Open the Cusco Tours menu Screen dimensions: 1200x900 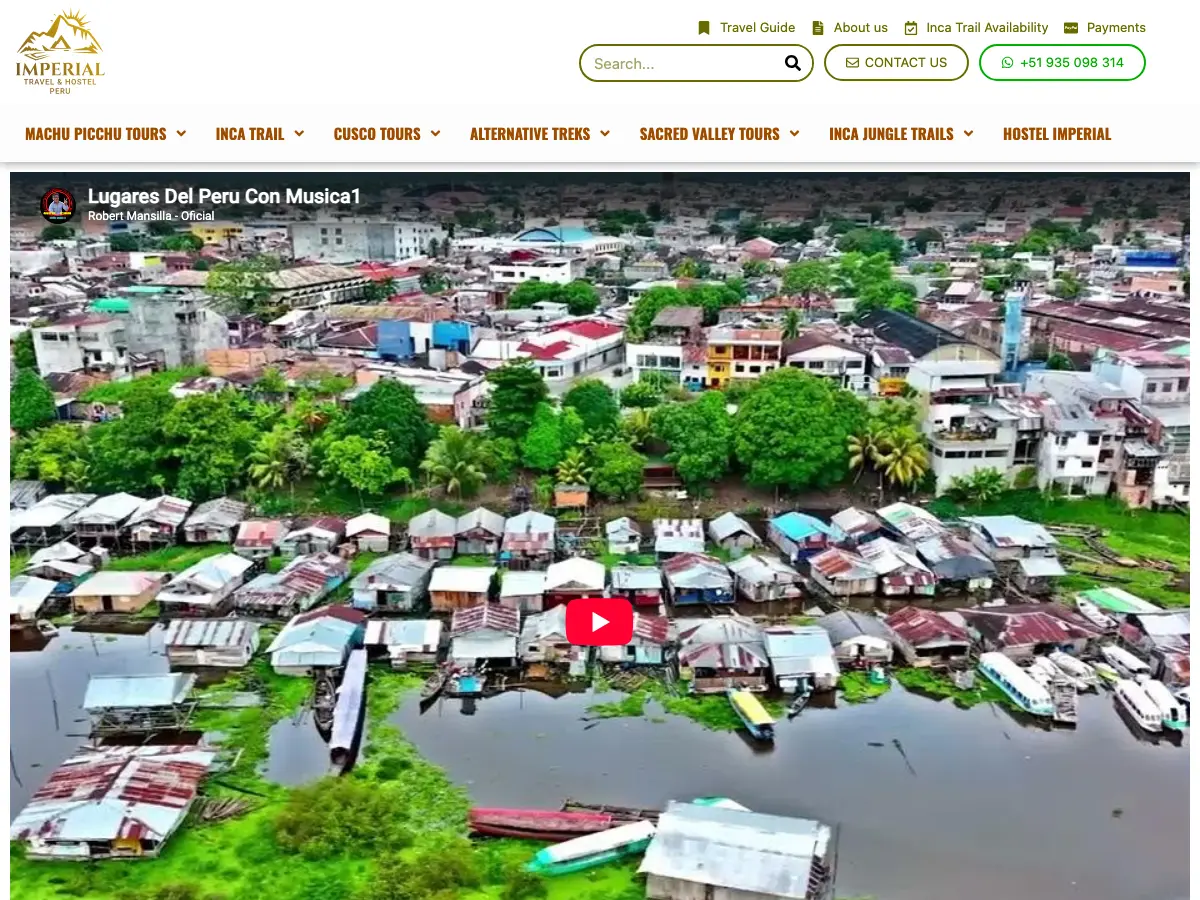[377, 133]
